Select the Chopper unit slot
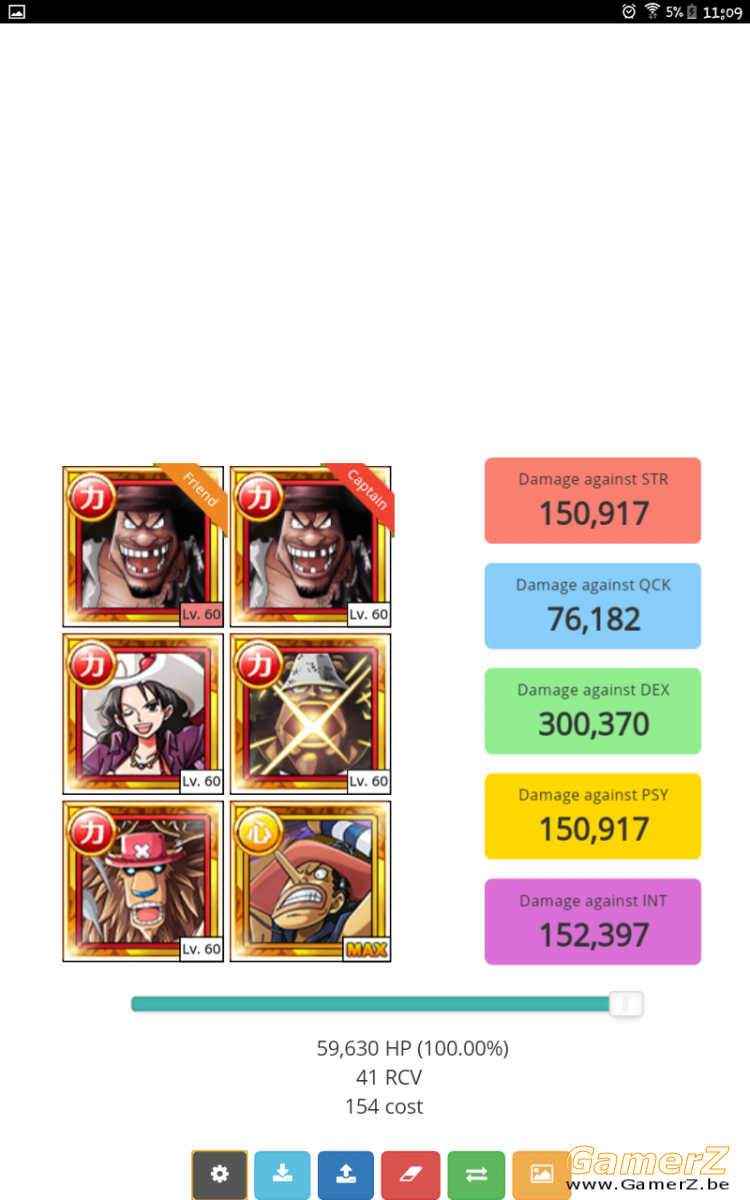Screen dimensions: 750x1200 coord(143,881)
